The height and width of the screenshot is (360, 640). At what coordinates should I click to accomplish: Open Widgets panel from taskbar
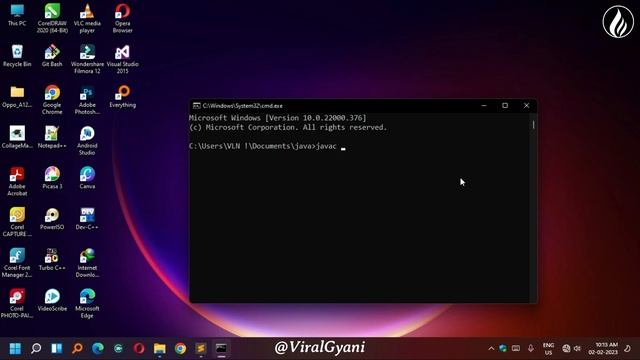(x=57, y=349)
